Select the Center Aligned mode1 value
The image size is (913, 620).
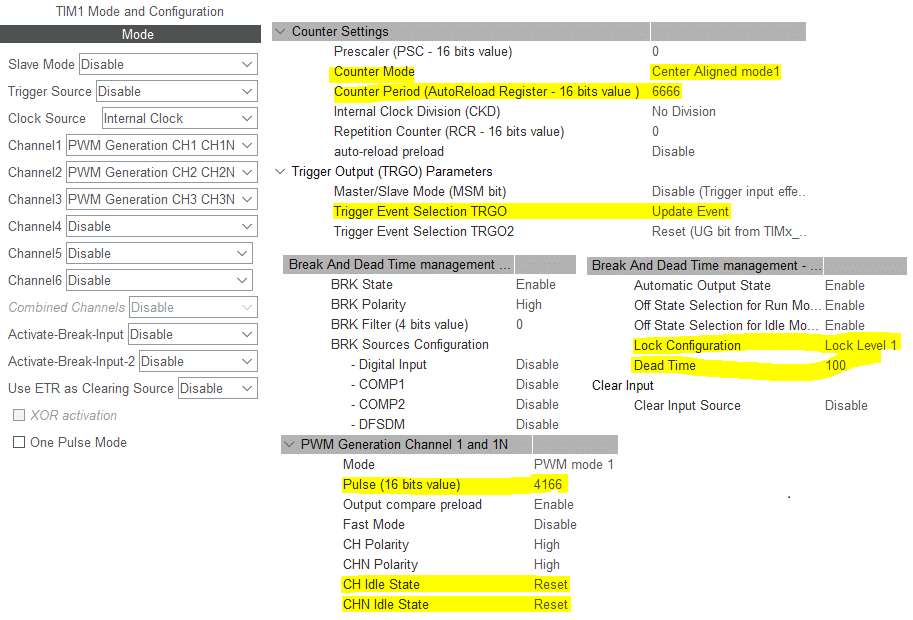pyautogui.click(x=715, y=72)
